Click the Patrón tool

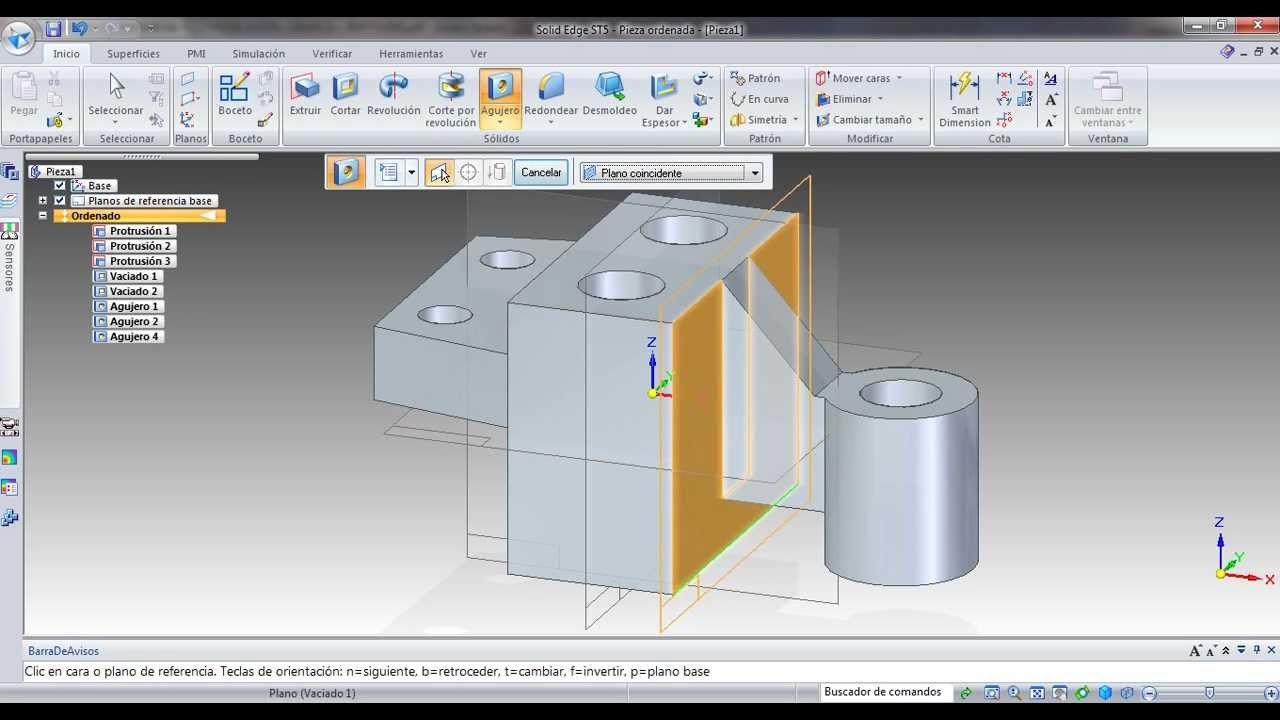755,78
